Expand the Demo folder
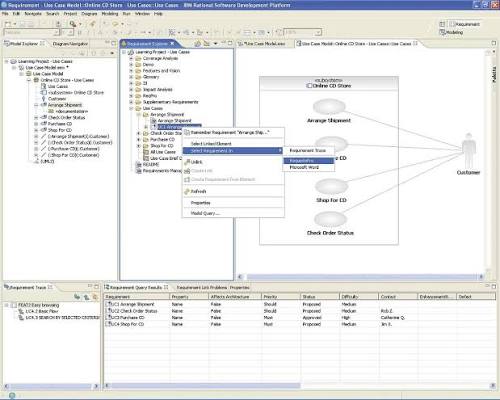This screenshot has width=500, height=400. pyautogui.click(x=131, y=65)
